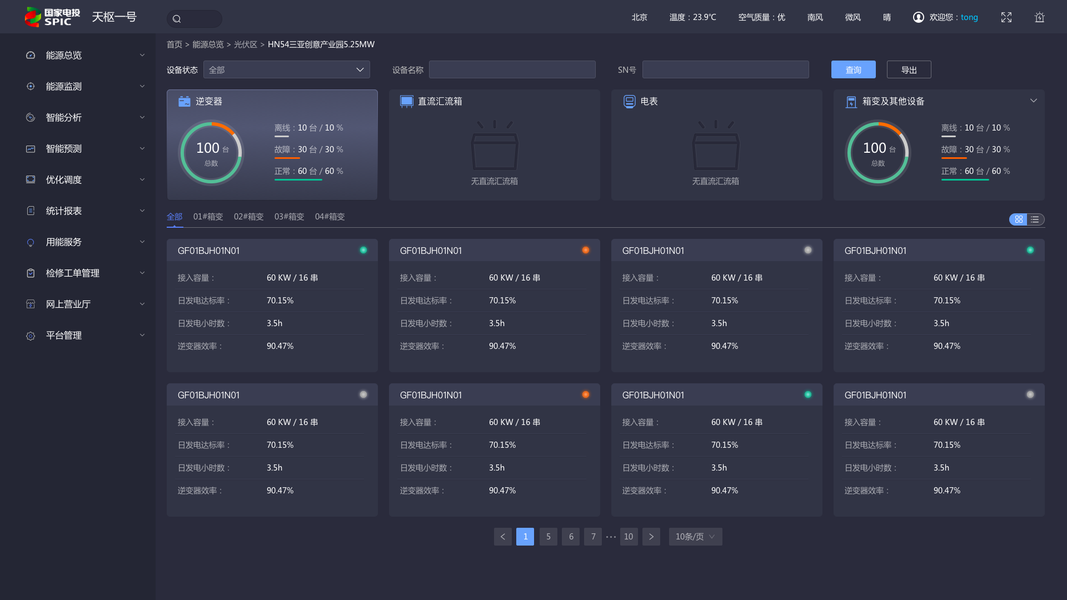Click the 空气质量：优 text
Image resolution: width=1067 pixels, height=600 pixels.
pos(761,17)
